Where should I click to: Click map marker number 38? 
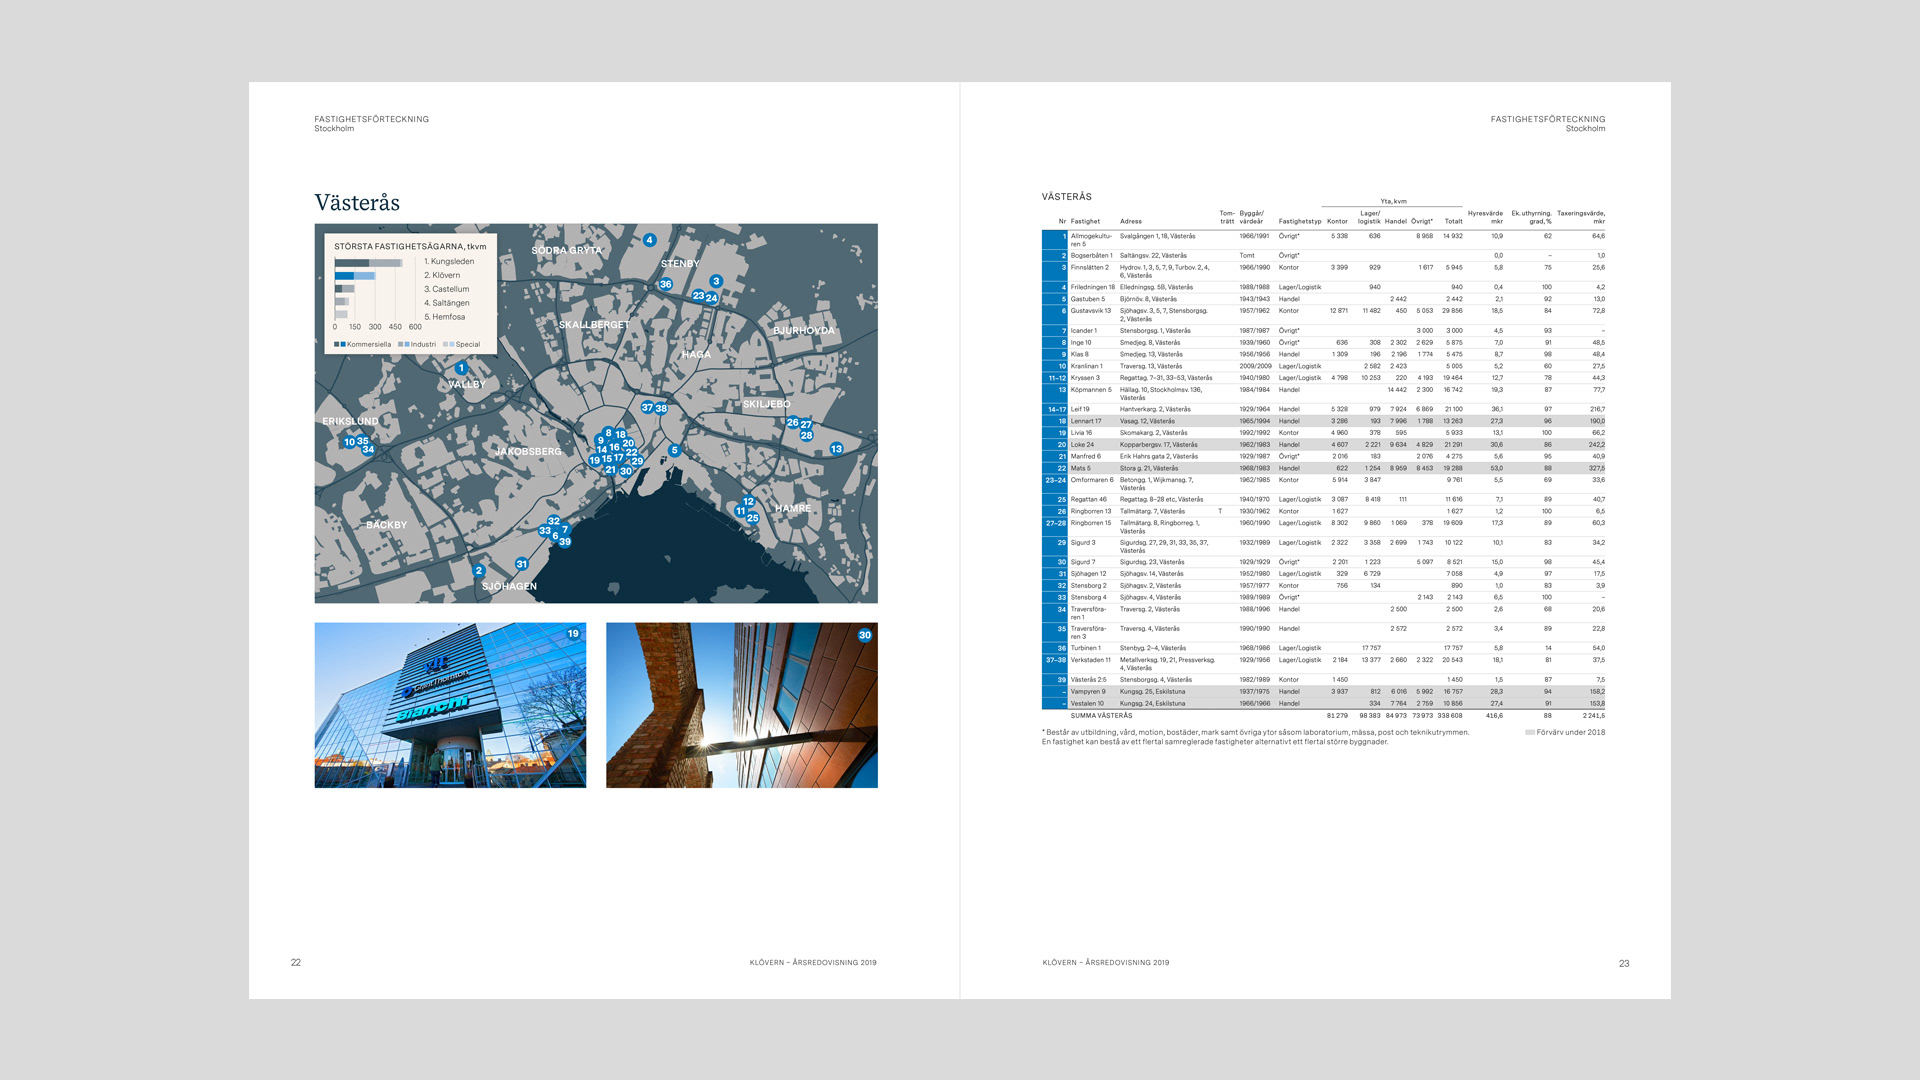pyautogui.click(x=661, y=408)
